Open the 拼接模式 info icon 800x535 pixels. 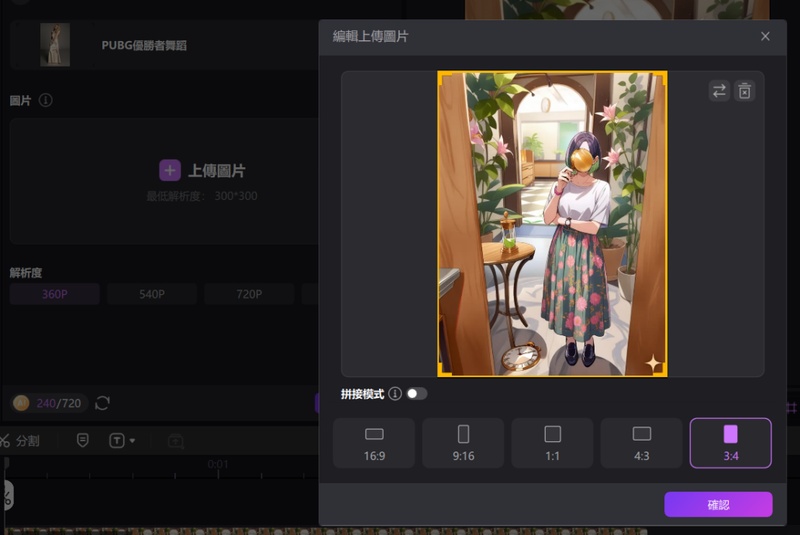tap(395, 394)
